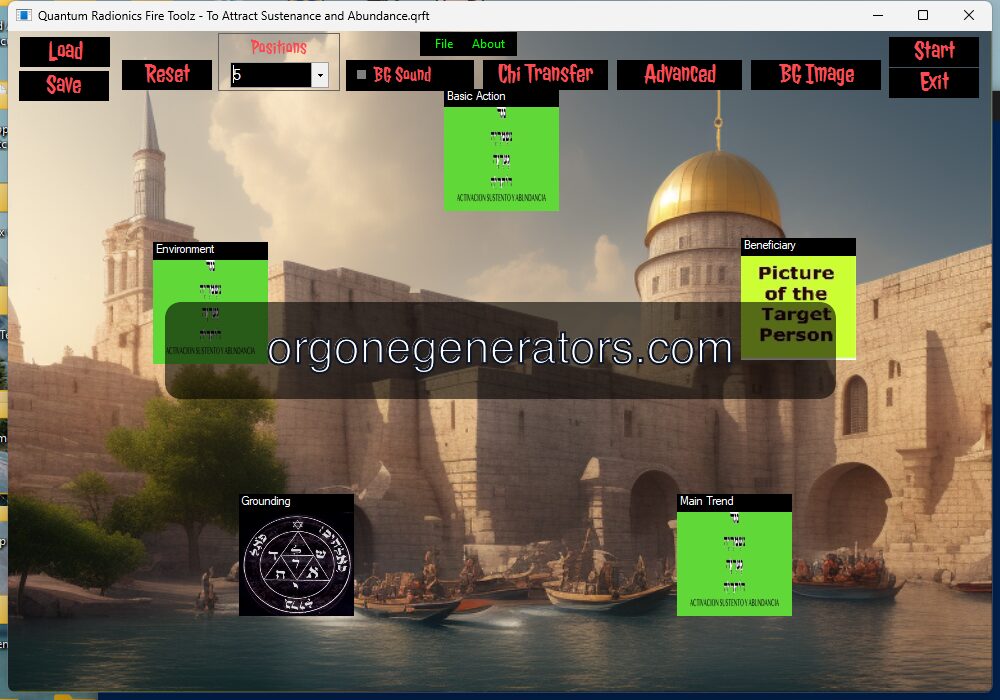Open the Chi Transfer option
Screen dimensions: 1000x700
545,75
